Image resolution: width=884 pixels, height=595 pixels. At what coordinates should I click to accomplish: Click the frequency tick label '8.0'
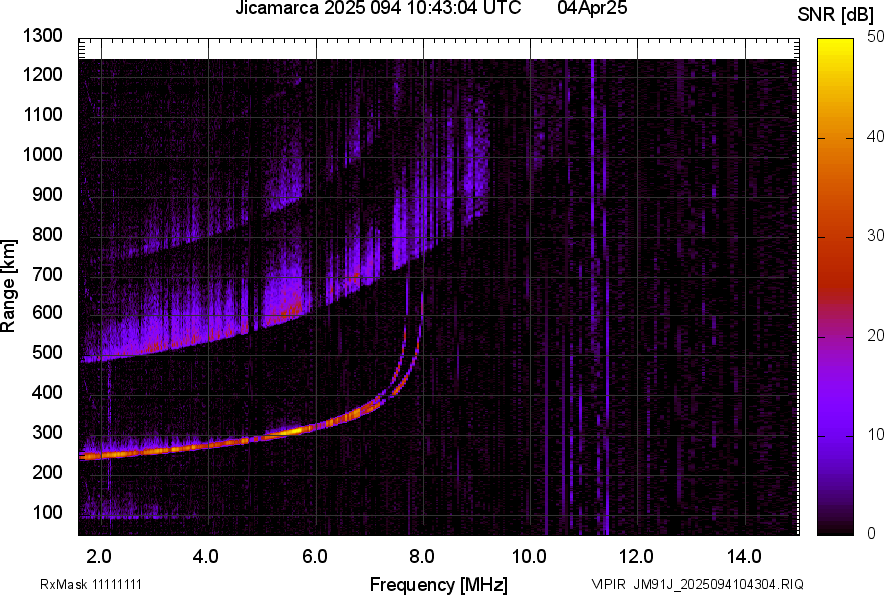click(x=421, y=557)
